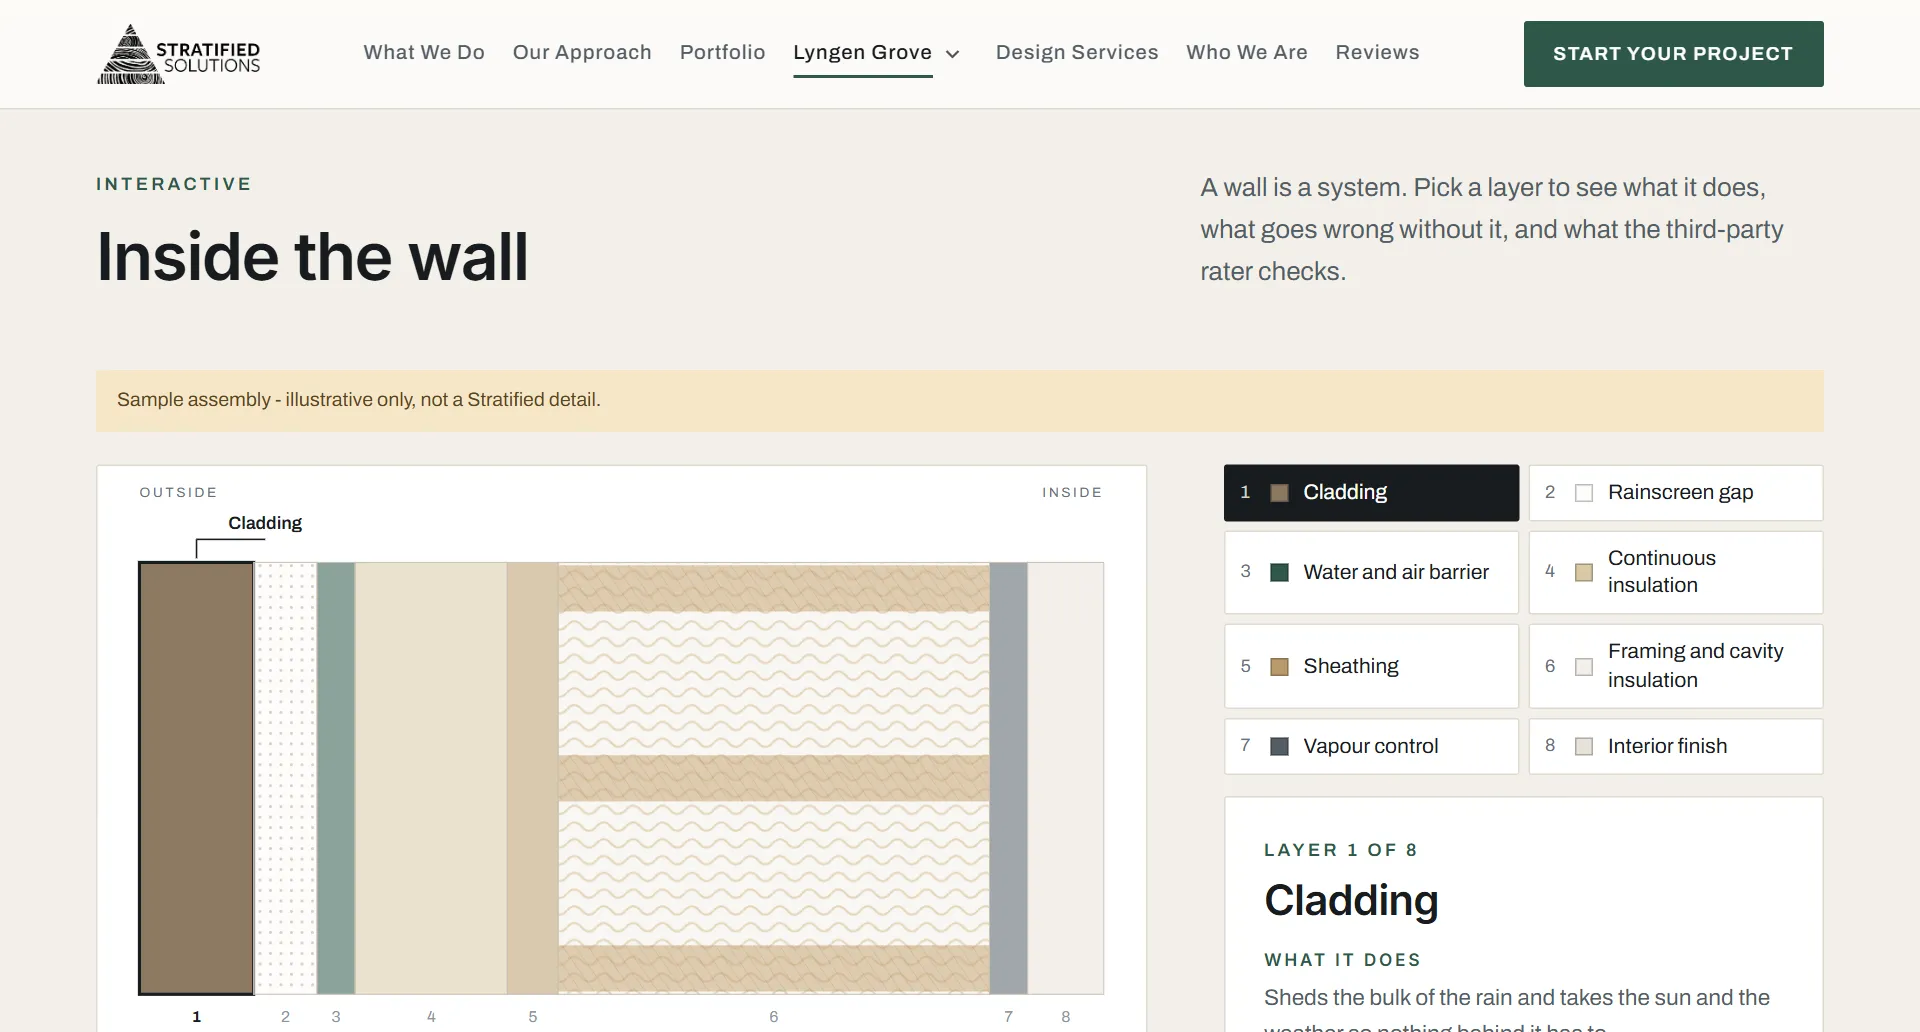Pick the Interior finish layer button
The width and height of the screenshot is (1920, 1032).
pos(1676,746)
